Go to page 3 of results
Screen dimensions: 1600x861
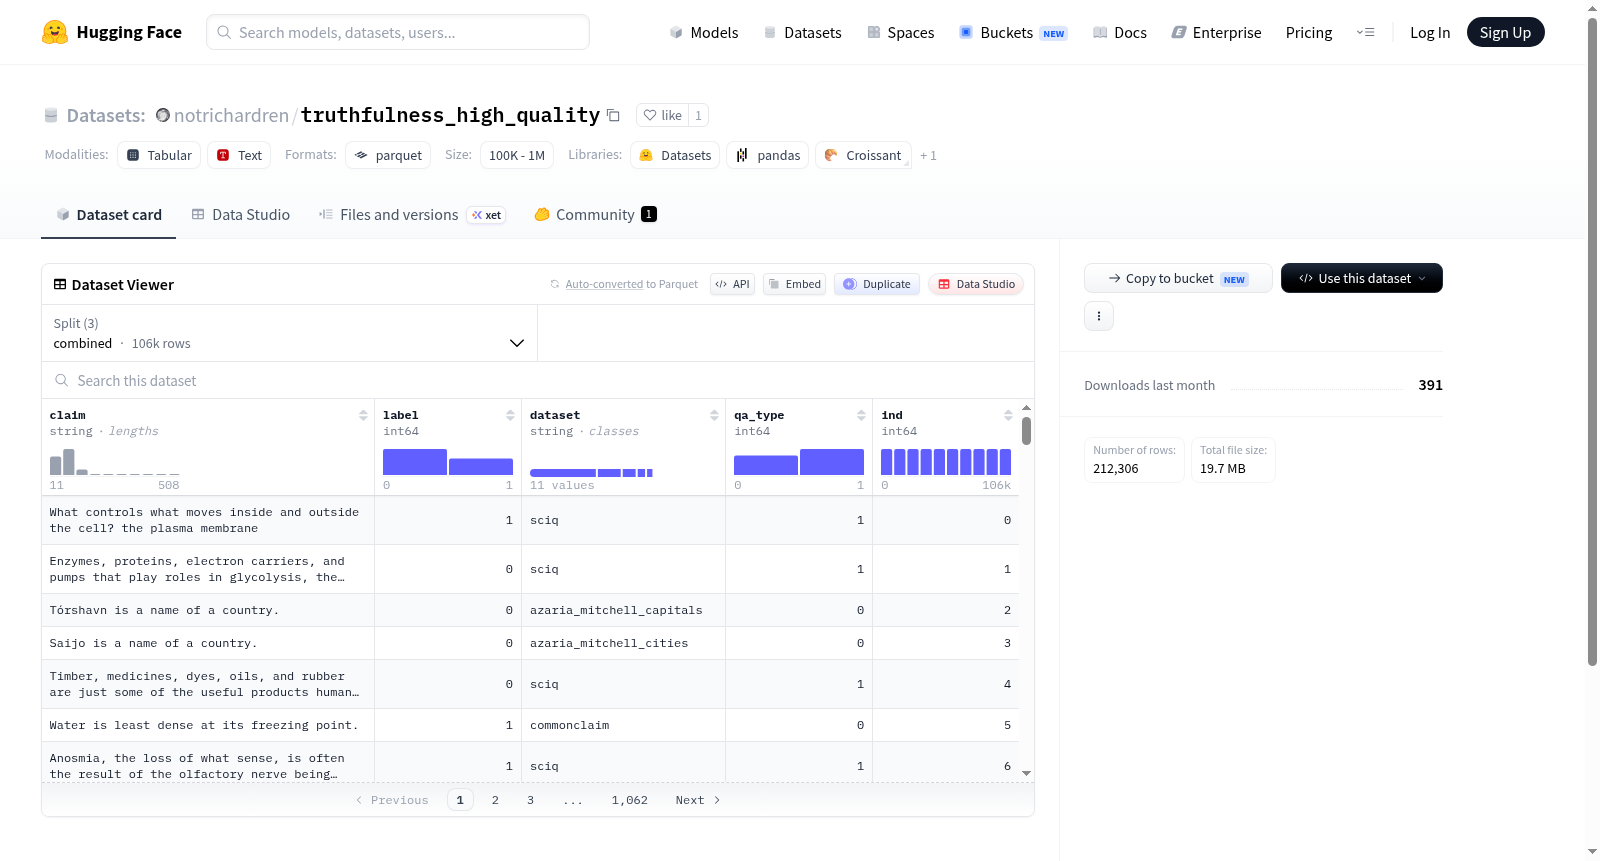pos(530,800)
